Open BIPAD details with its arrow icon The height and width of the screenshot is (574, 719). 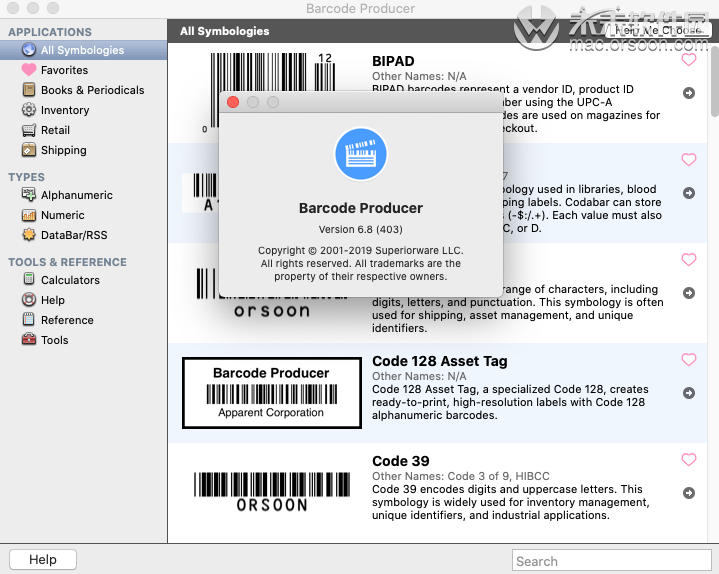coord(689,93)
